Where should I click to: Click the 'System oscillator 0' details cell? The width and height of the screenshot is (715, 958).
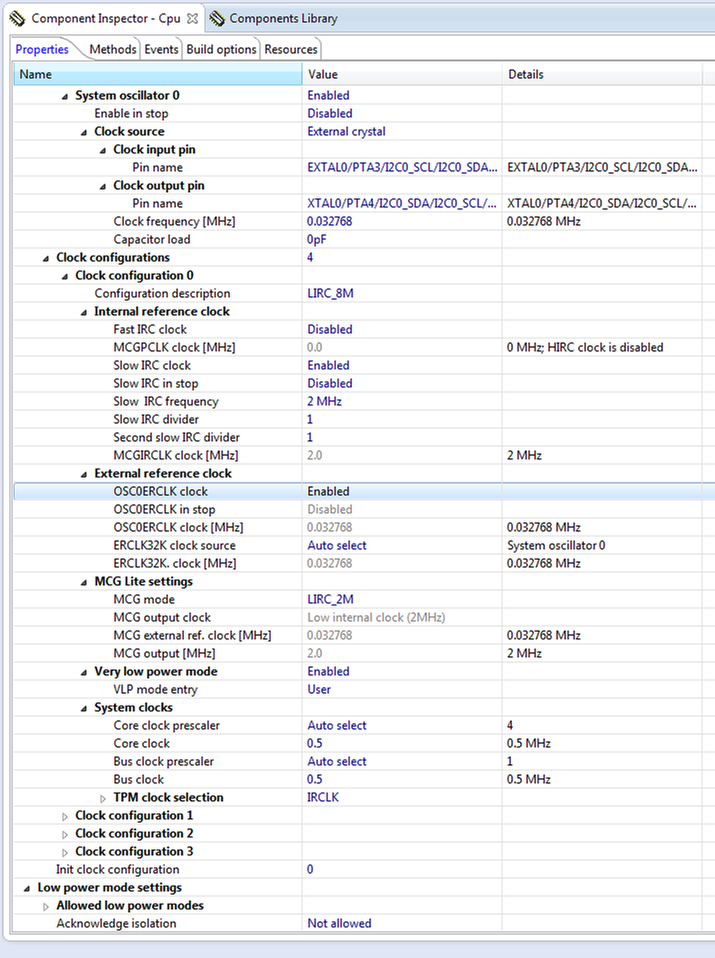coord(602,545)
